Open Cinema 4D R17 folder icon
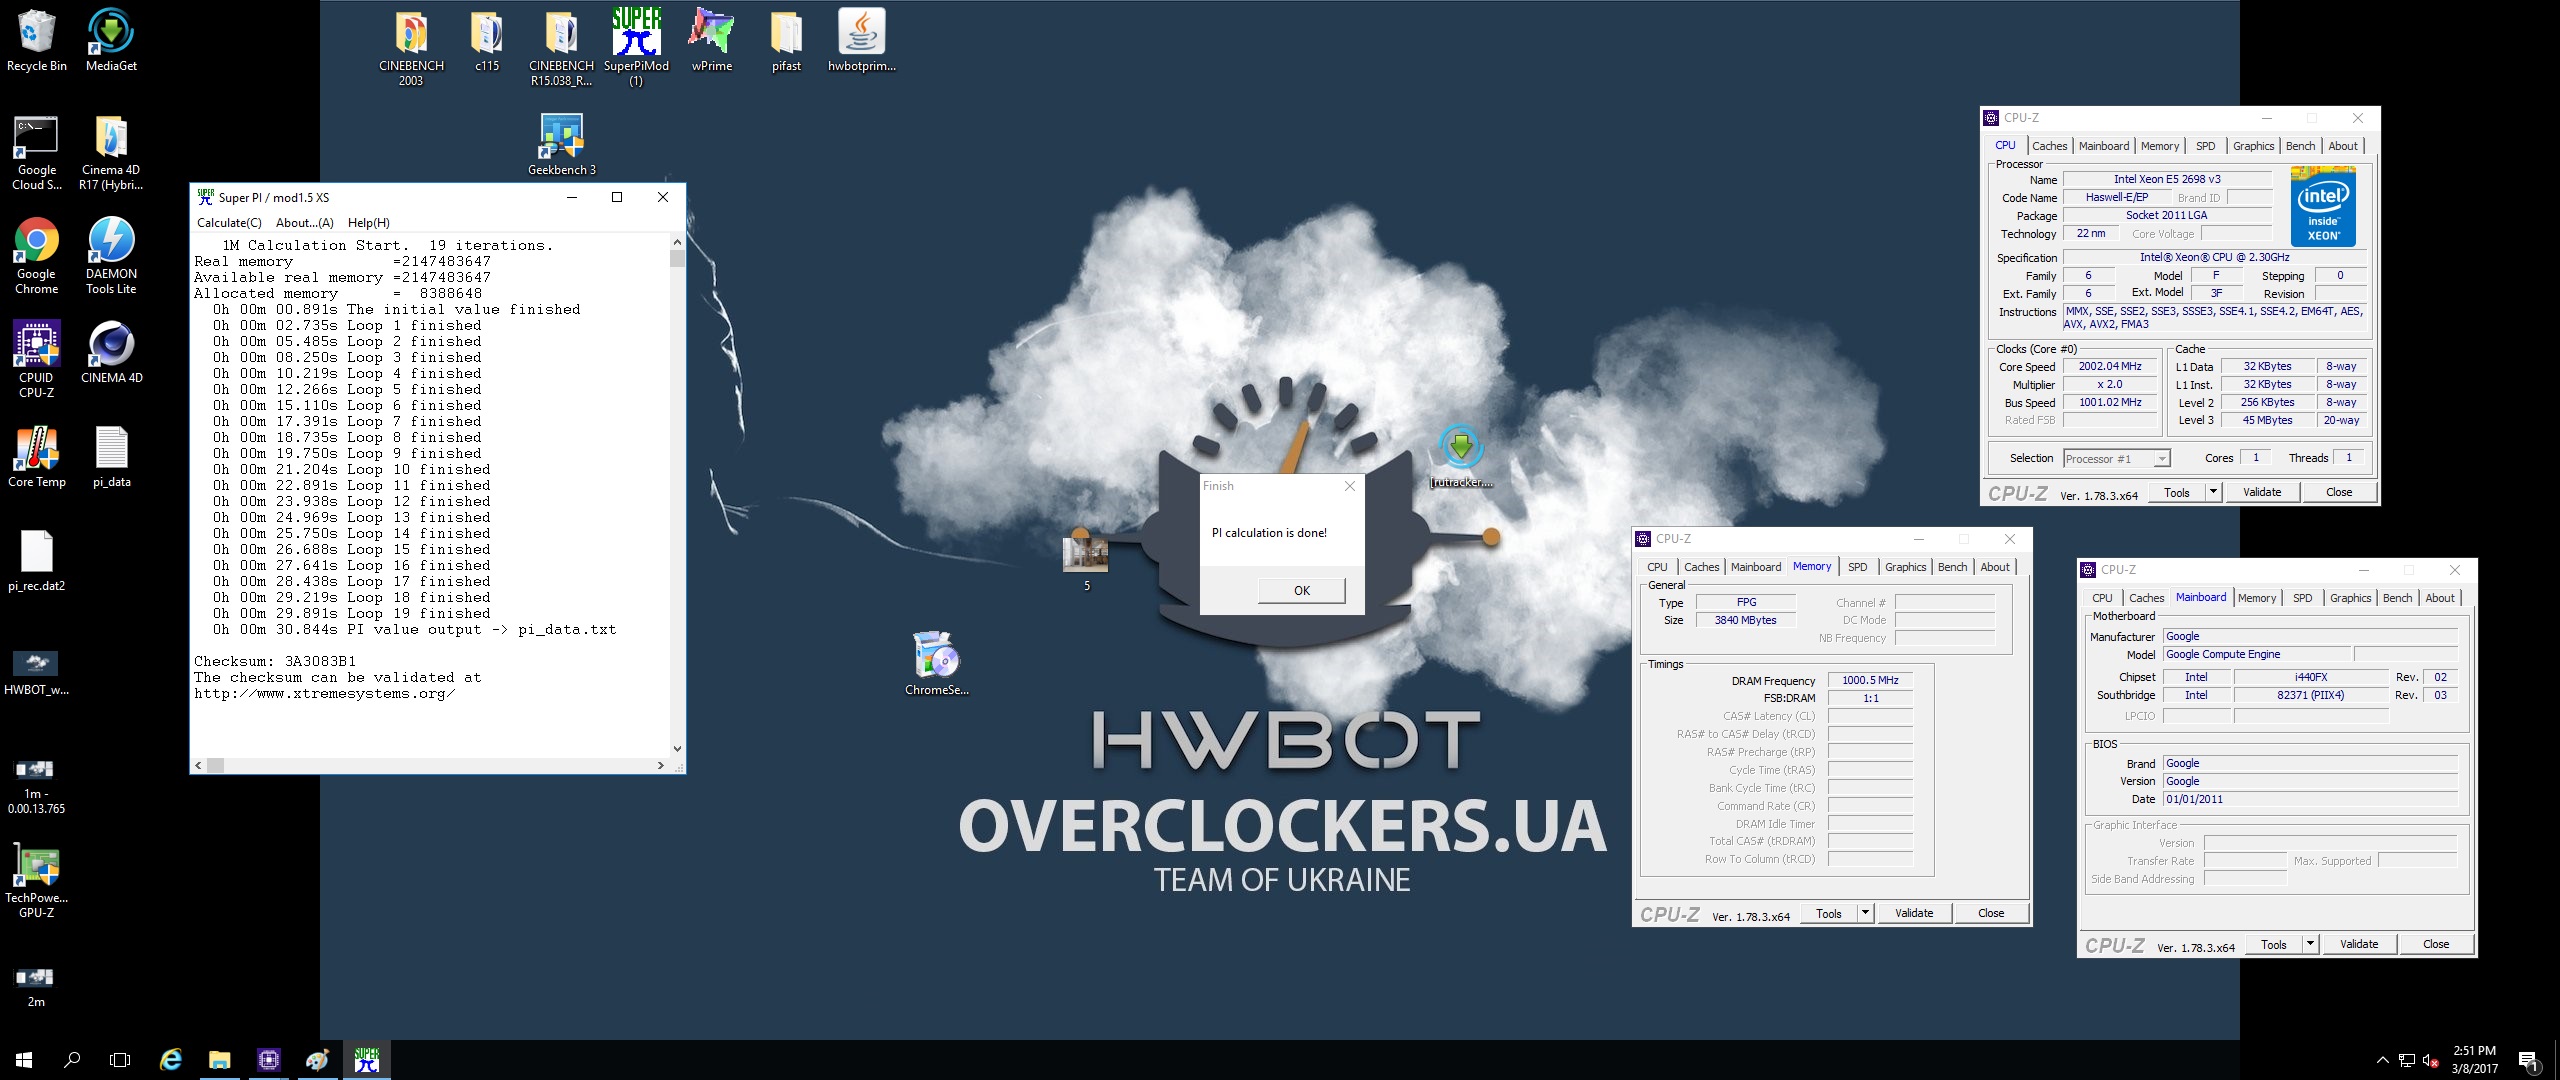2560x1080 pixels. coord(111,152)
